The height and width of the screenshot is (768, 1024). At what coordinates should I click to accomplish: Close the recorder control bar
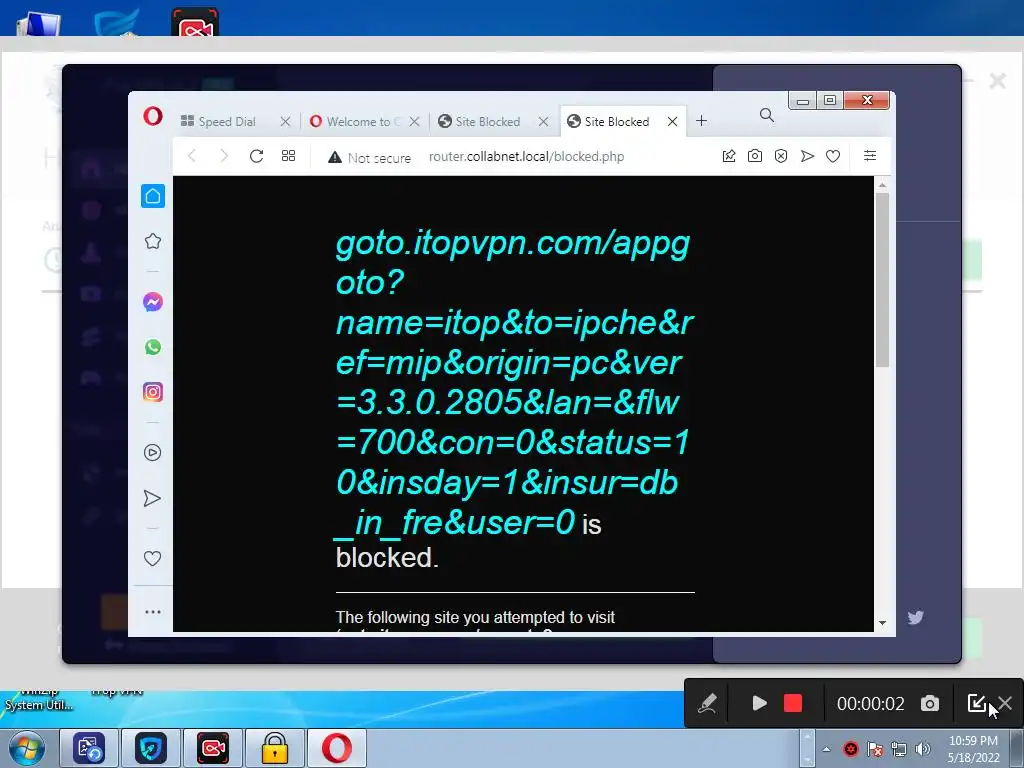click(1005, 703)
